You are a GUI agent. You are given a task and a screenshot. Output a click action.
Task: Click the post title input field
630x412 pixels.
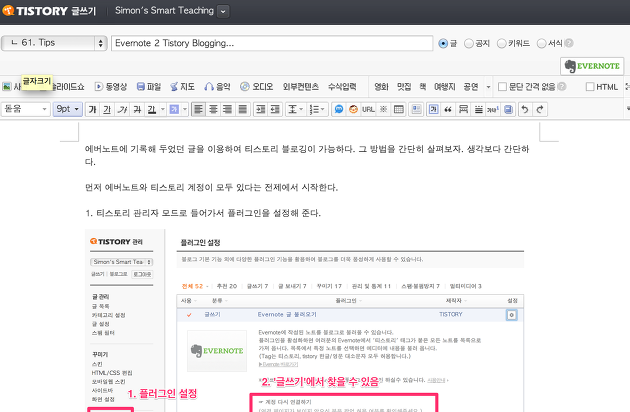[272, 43]
